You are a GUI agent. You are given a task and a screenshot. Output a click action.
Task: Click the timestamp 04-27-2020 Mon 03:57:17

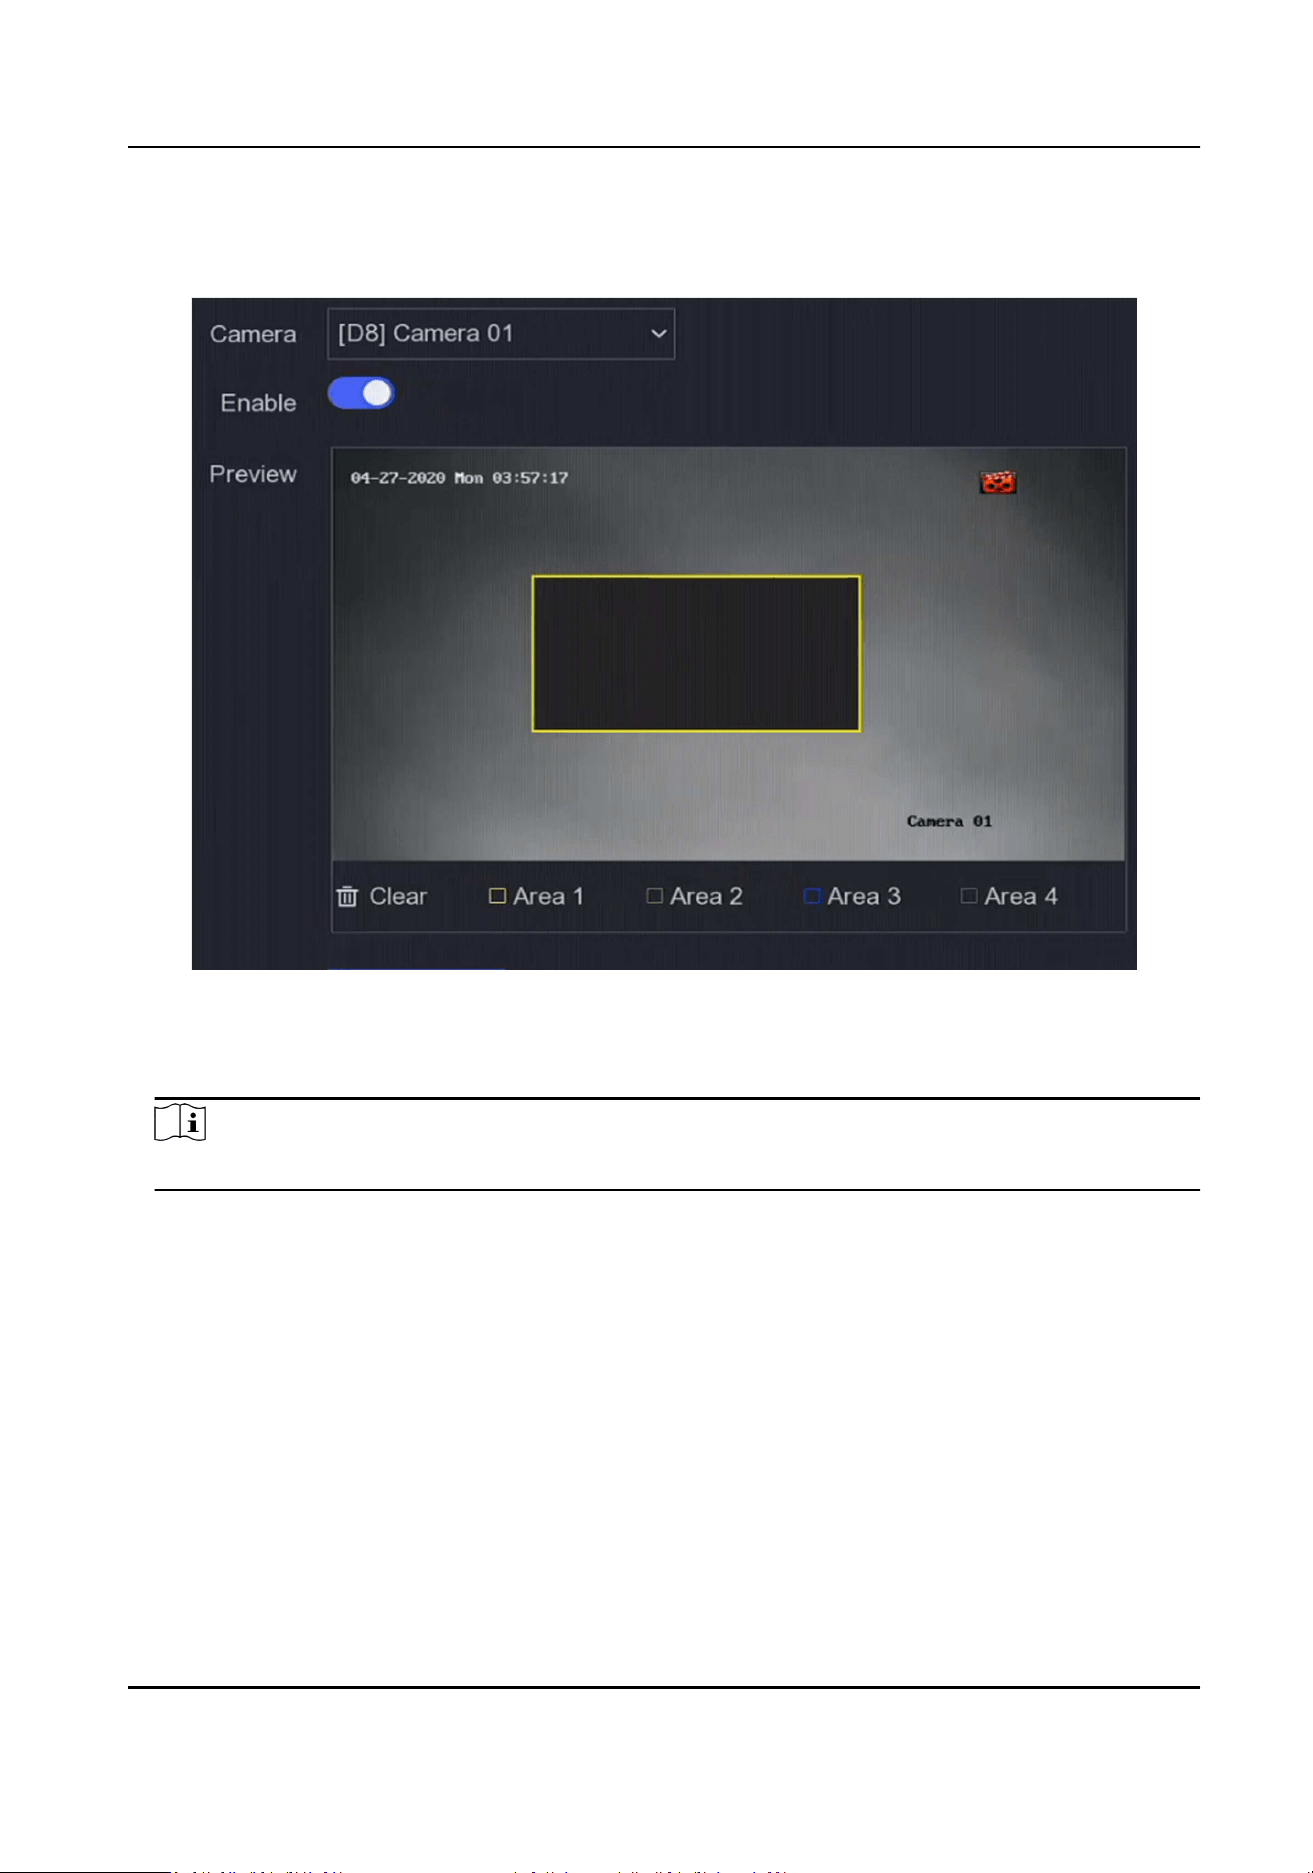point(459,478)
